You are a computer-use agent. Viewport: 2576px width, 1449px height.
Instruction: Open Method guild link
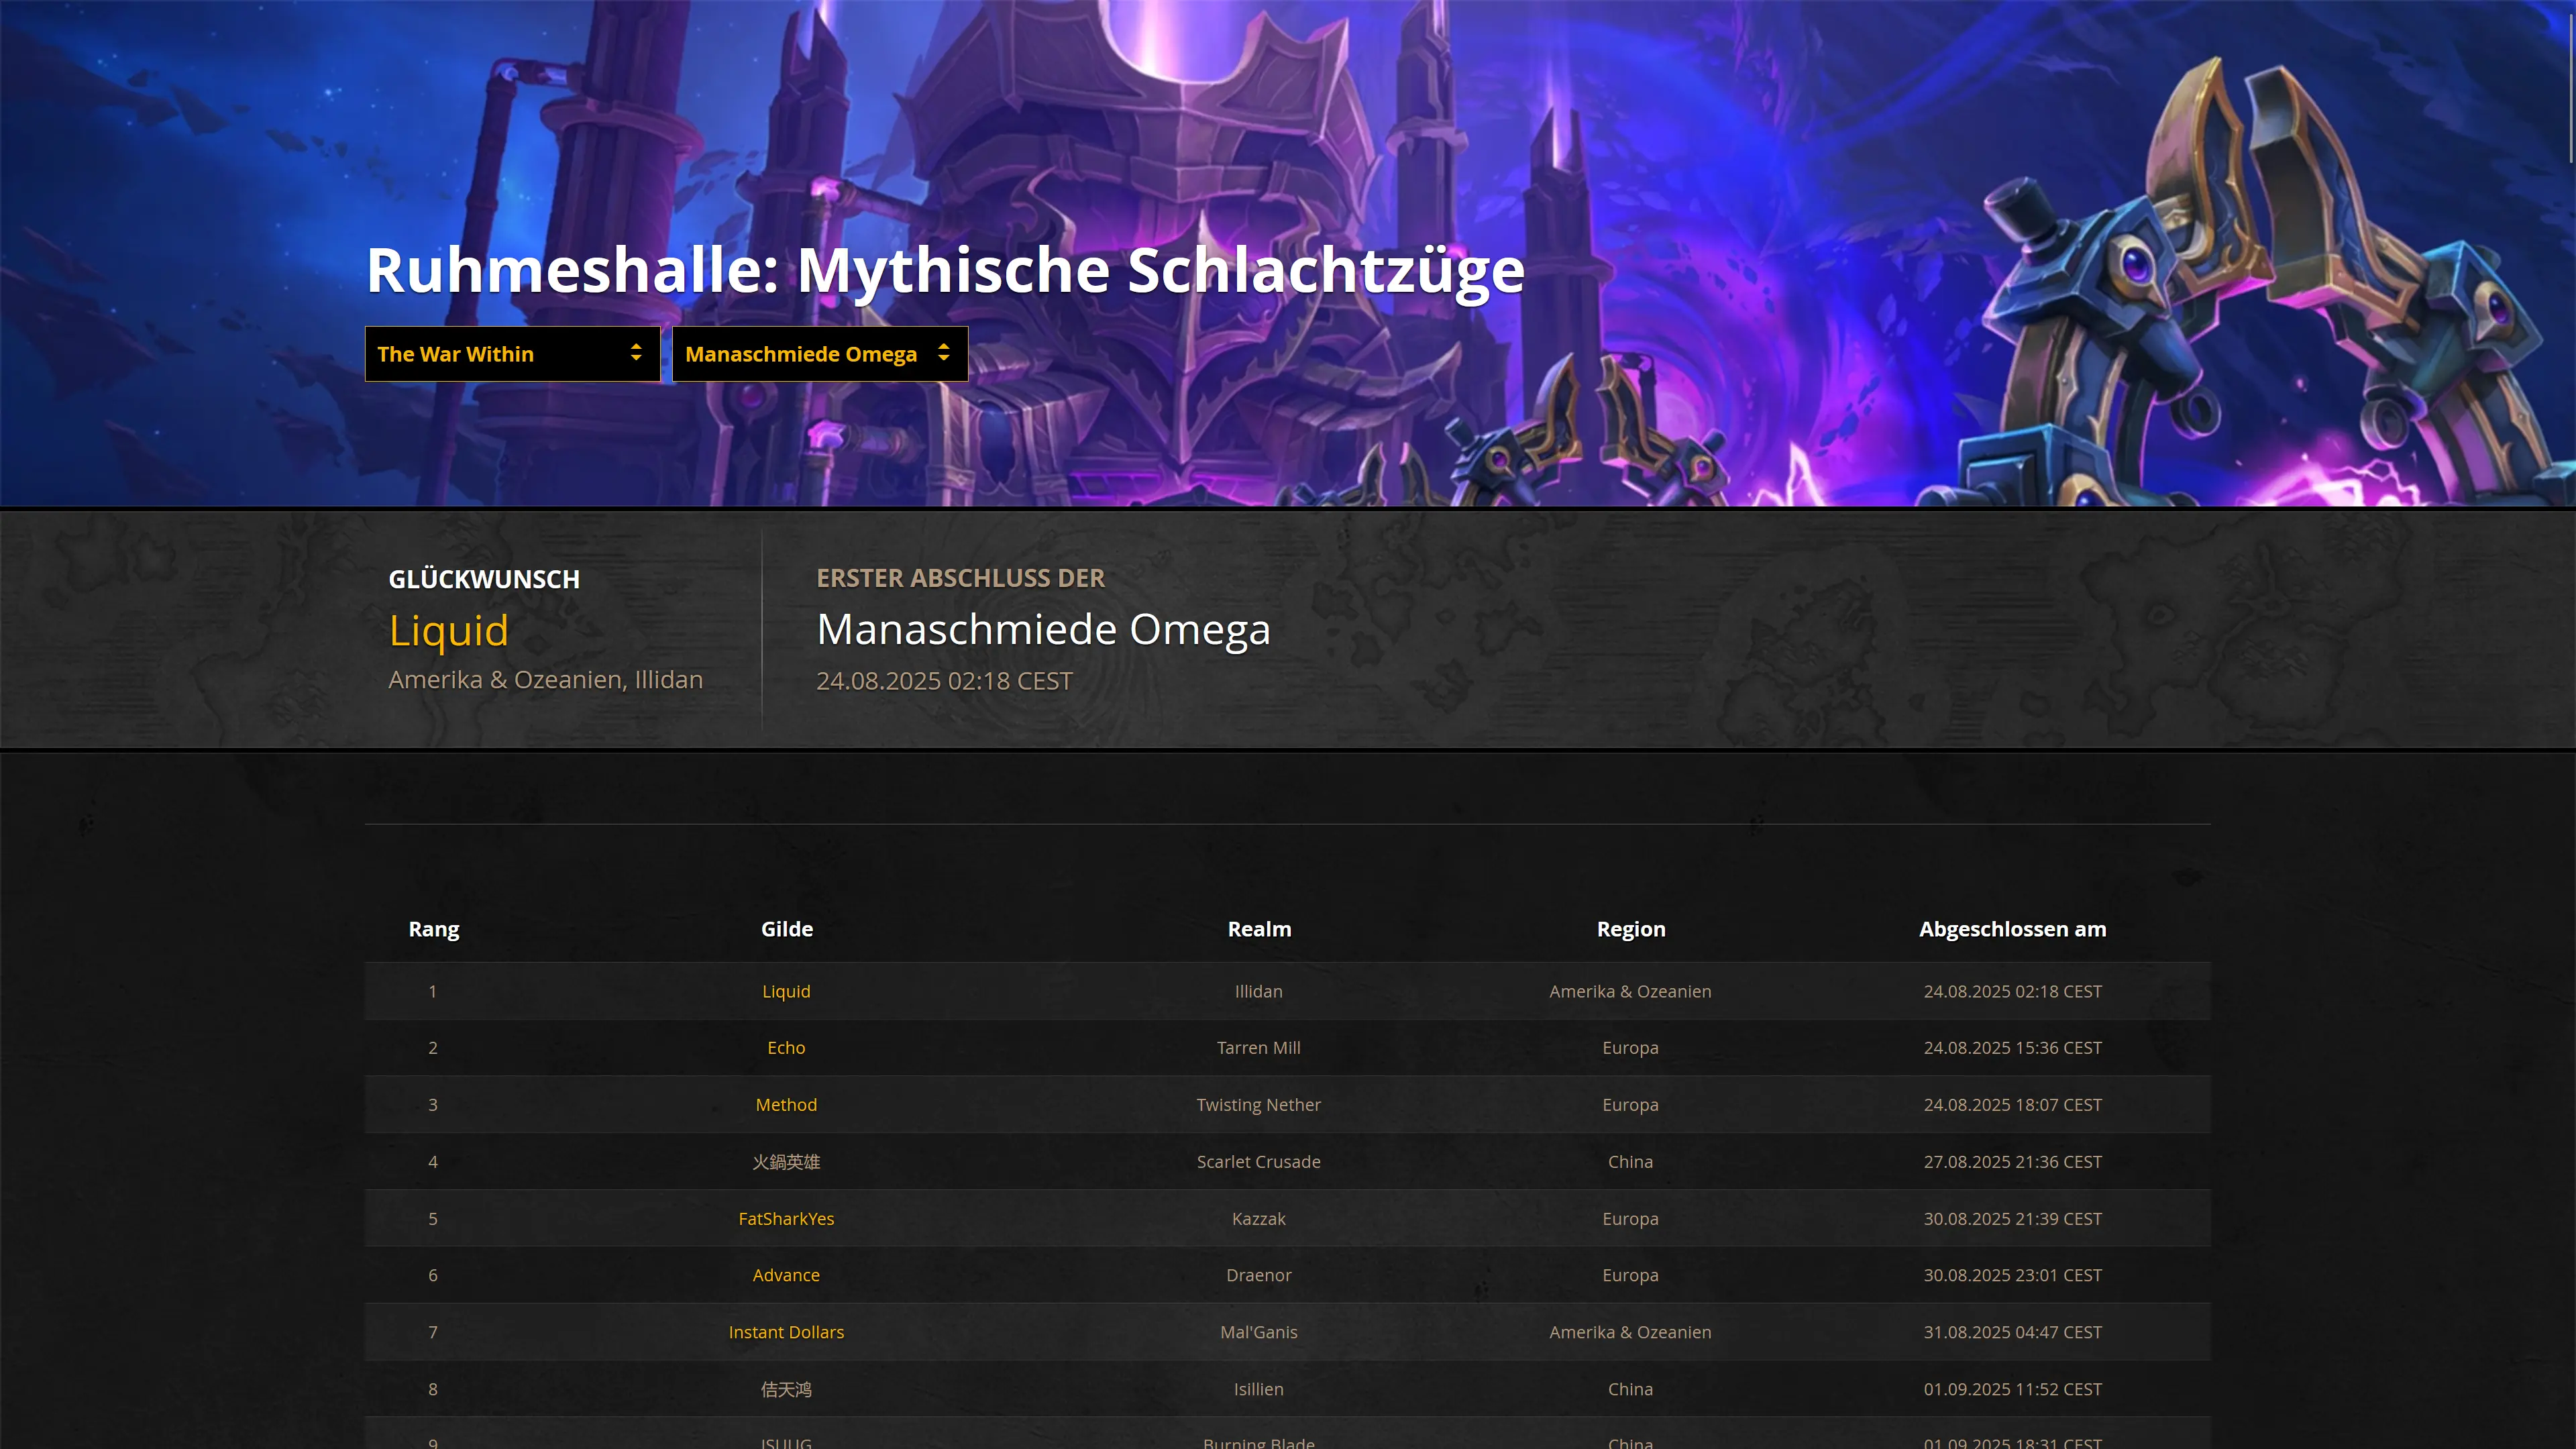click(786, 1105)
